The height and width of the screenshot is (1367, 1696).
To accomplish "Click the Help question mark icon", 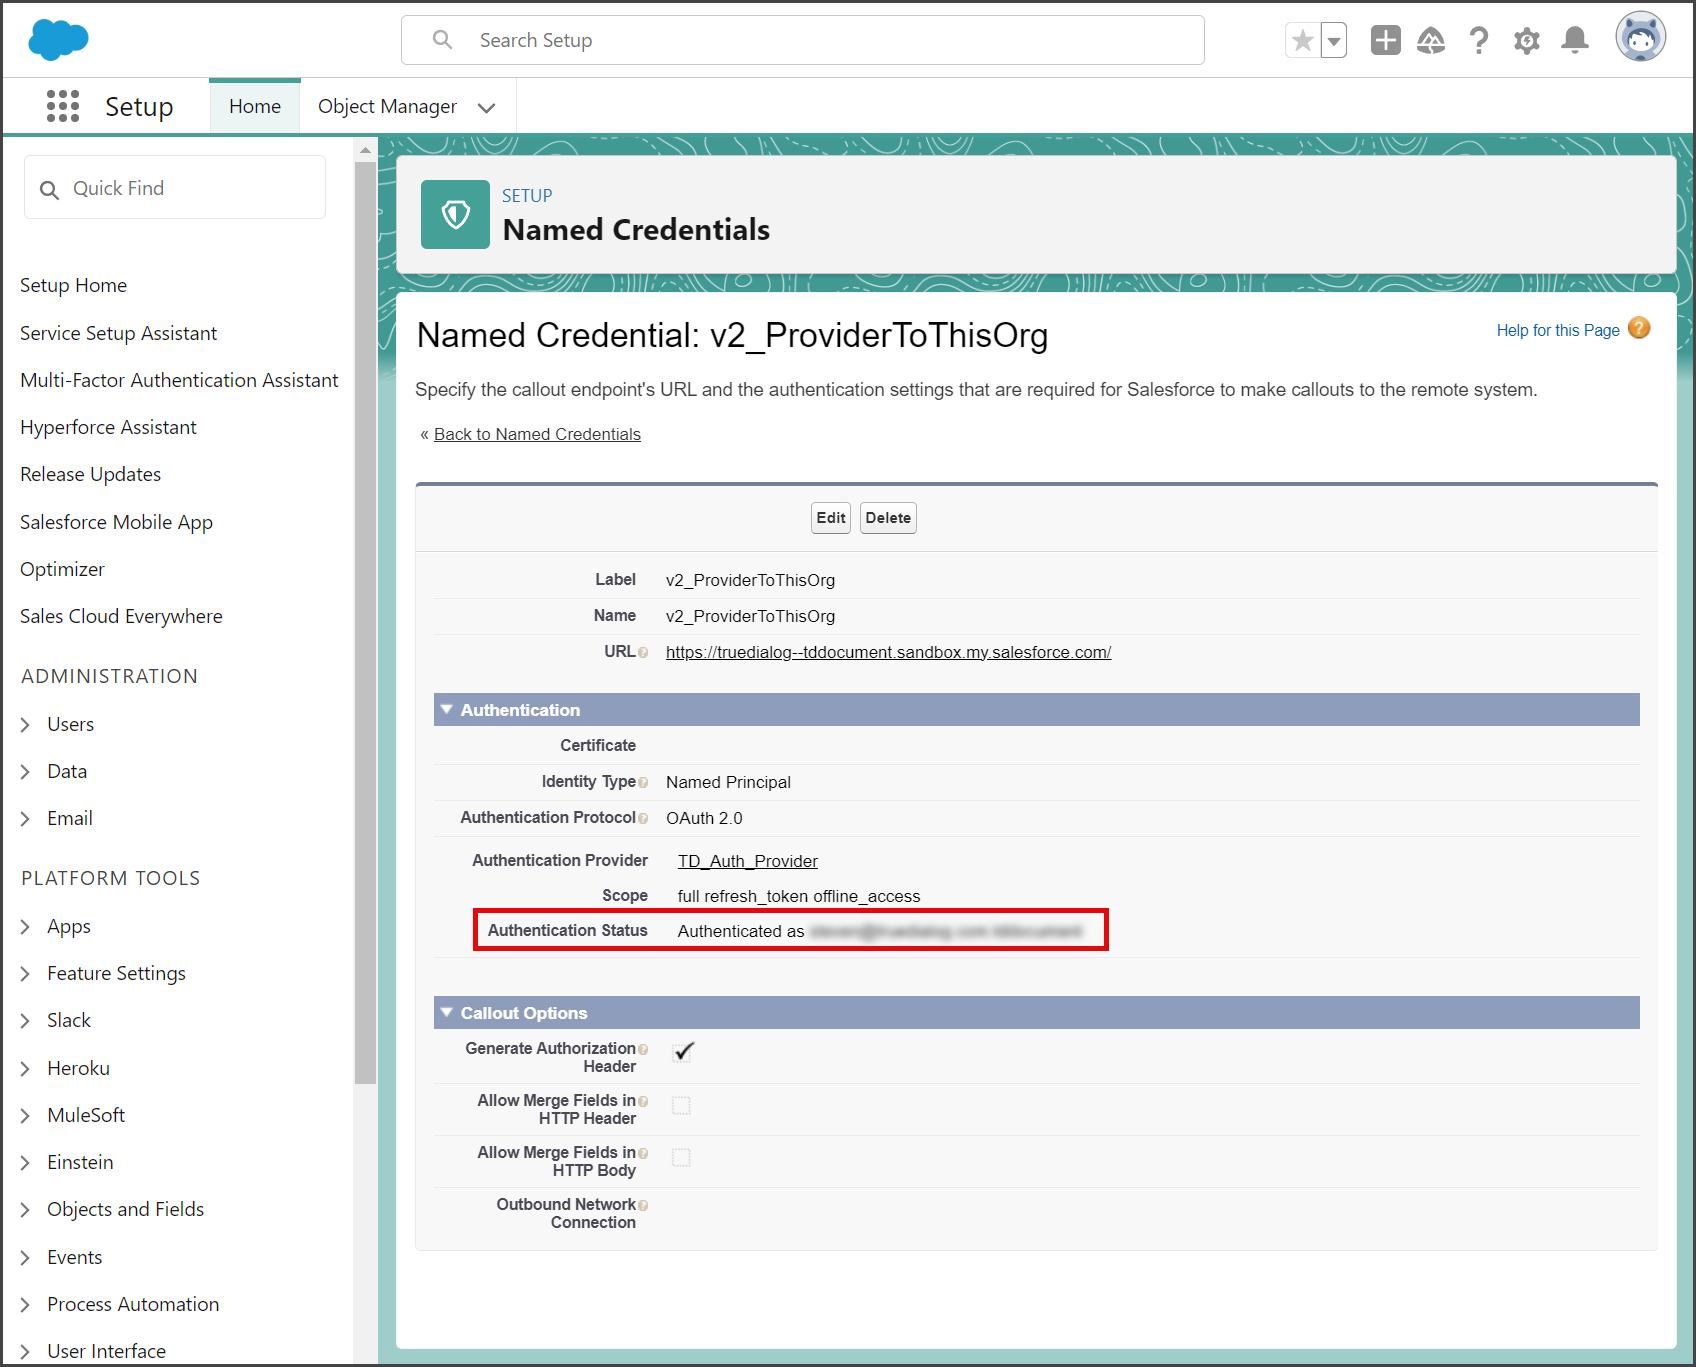I will pyautogui.click(x=1479, y=41).
